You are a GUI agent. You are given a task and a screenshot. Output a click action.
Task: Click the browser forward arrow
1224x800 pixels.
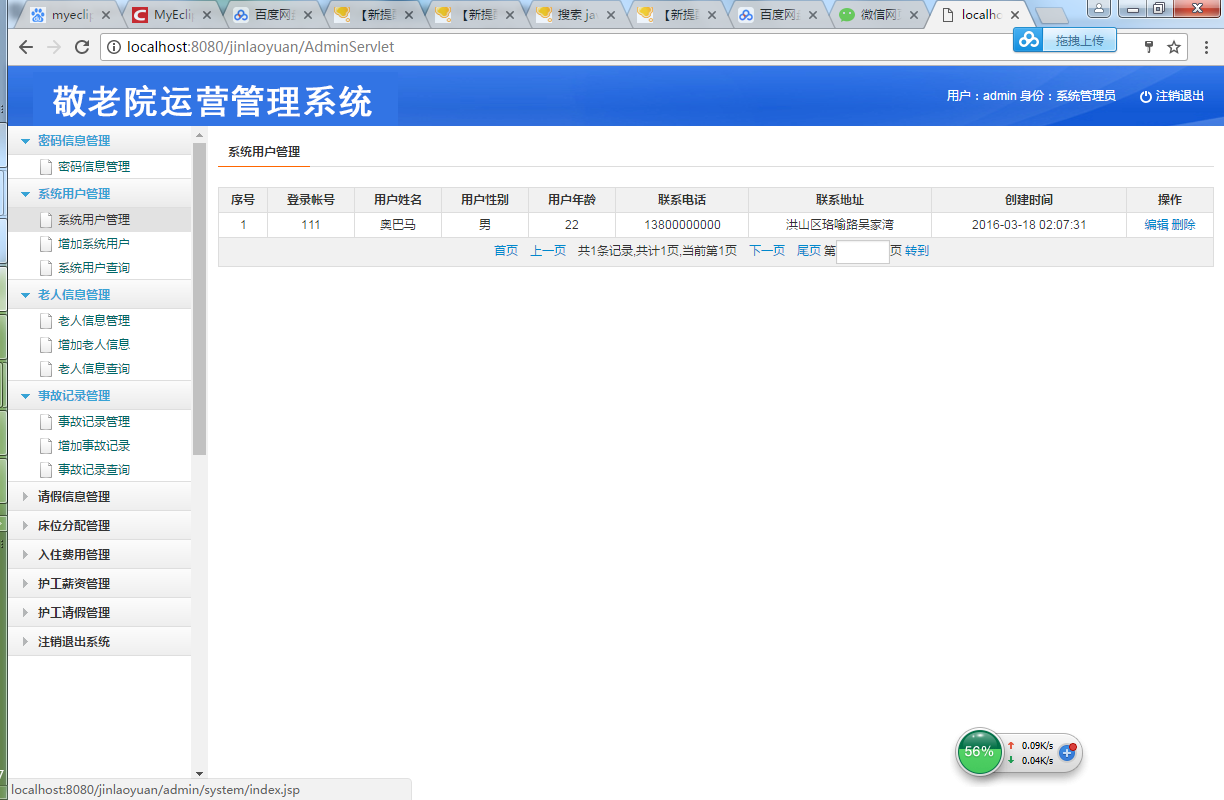(x=54, y=47)
